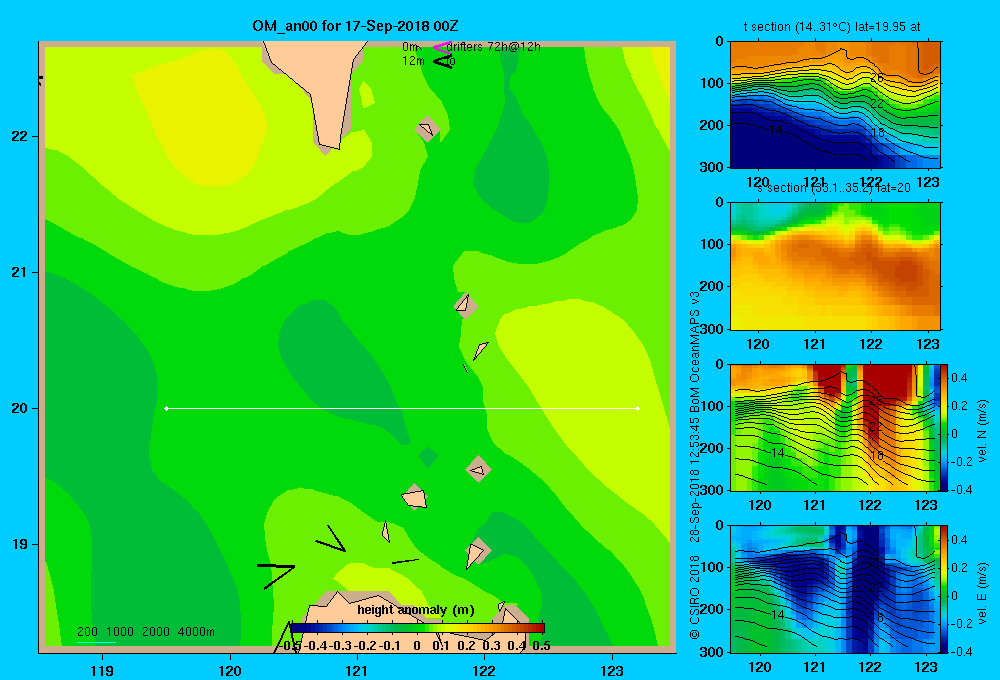Click the '0.4' top tick of the vel. N colorbar

pyautogui.click(x=959, y=378)
